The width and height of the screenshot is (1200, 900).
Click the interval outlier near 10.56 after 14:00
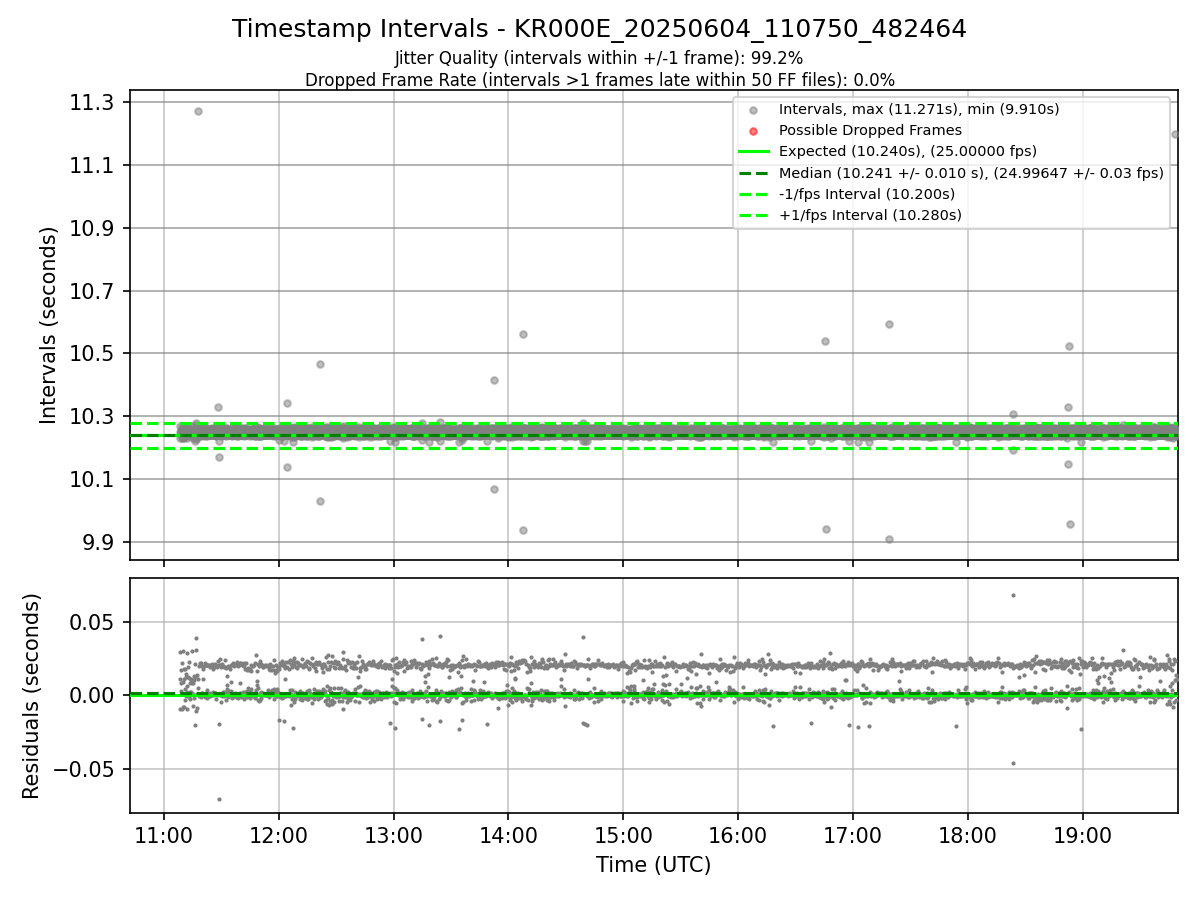(523, 334)
